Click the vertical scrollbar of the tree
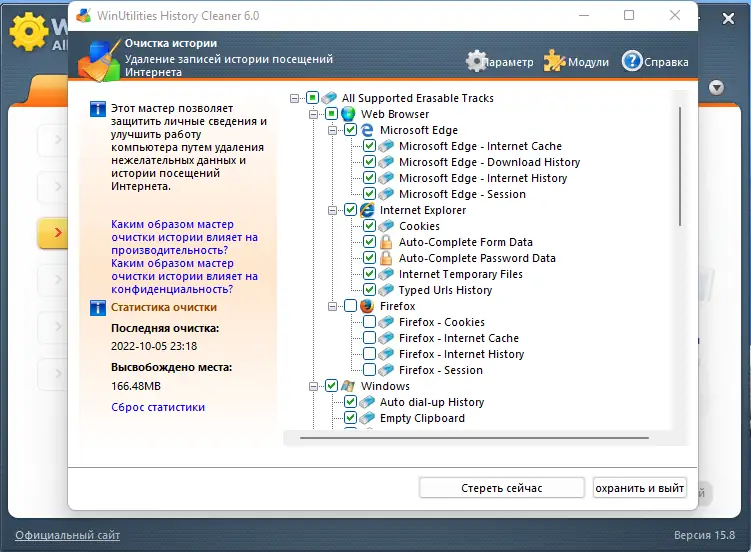 pos(679,167)
